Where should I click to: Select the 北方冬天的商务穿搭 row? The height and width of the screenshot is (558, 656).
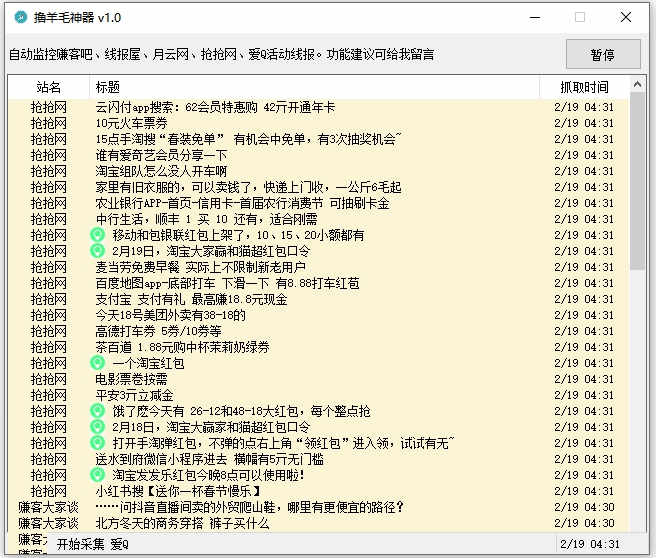(x=318, y=523)
